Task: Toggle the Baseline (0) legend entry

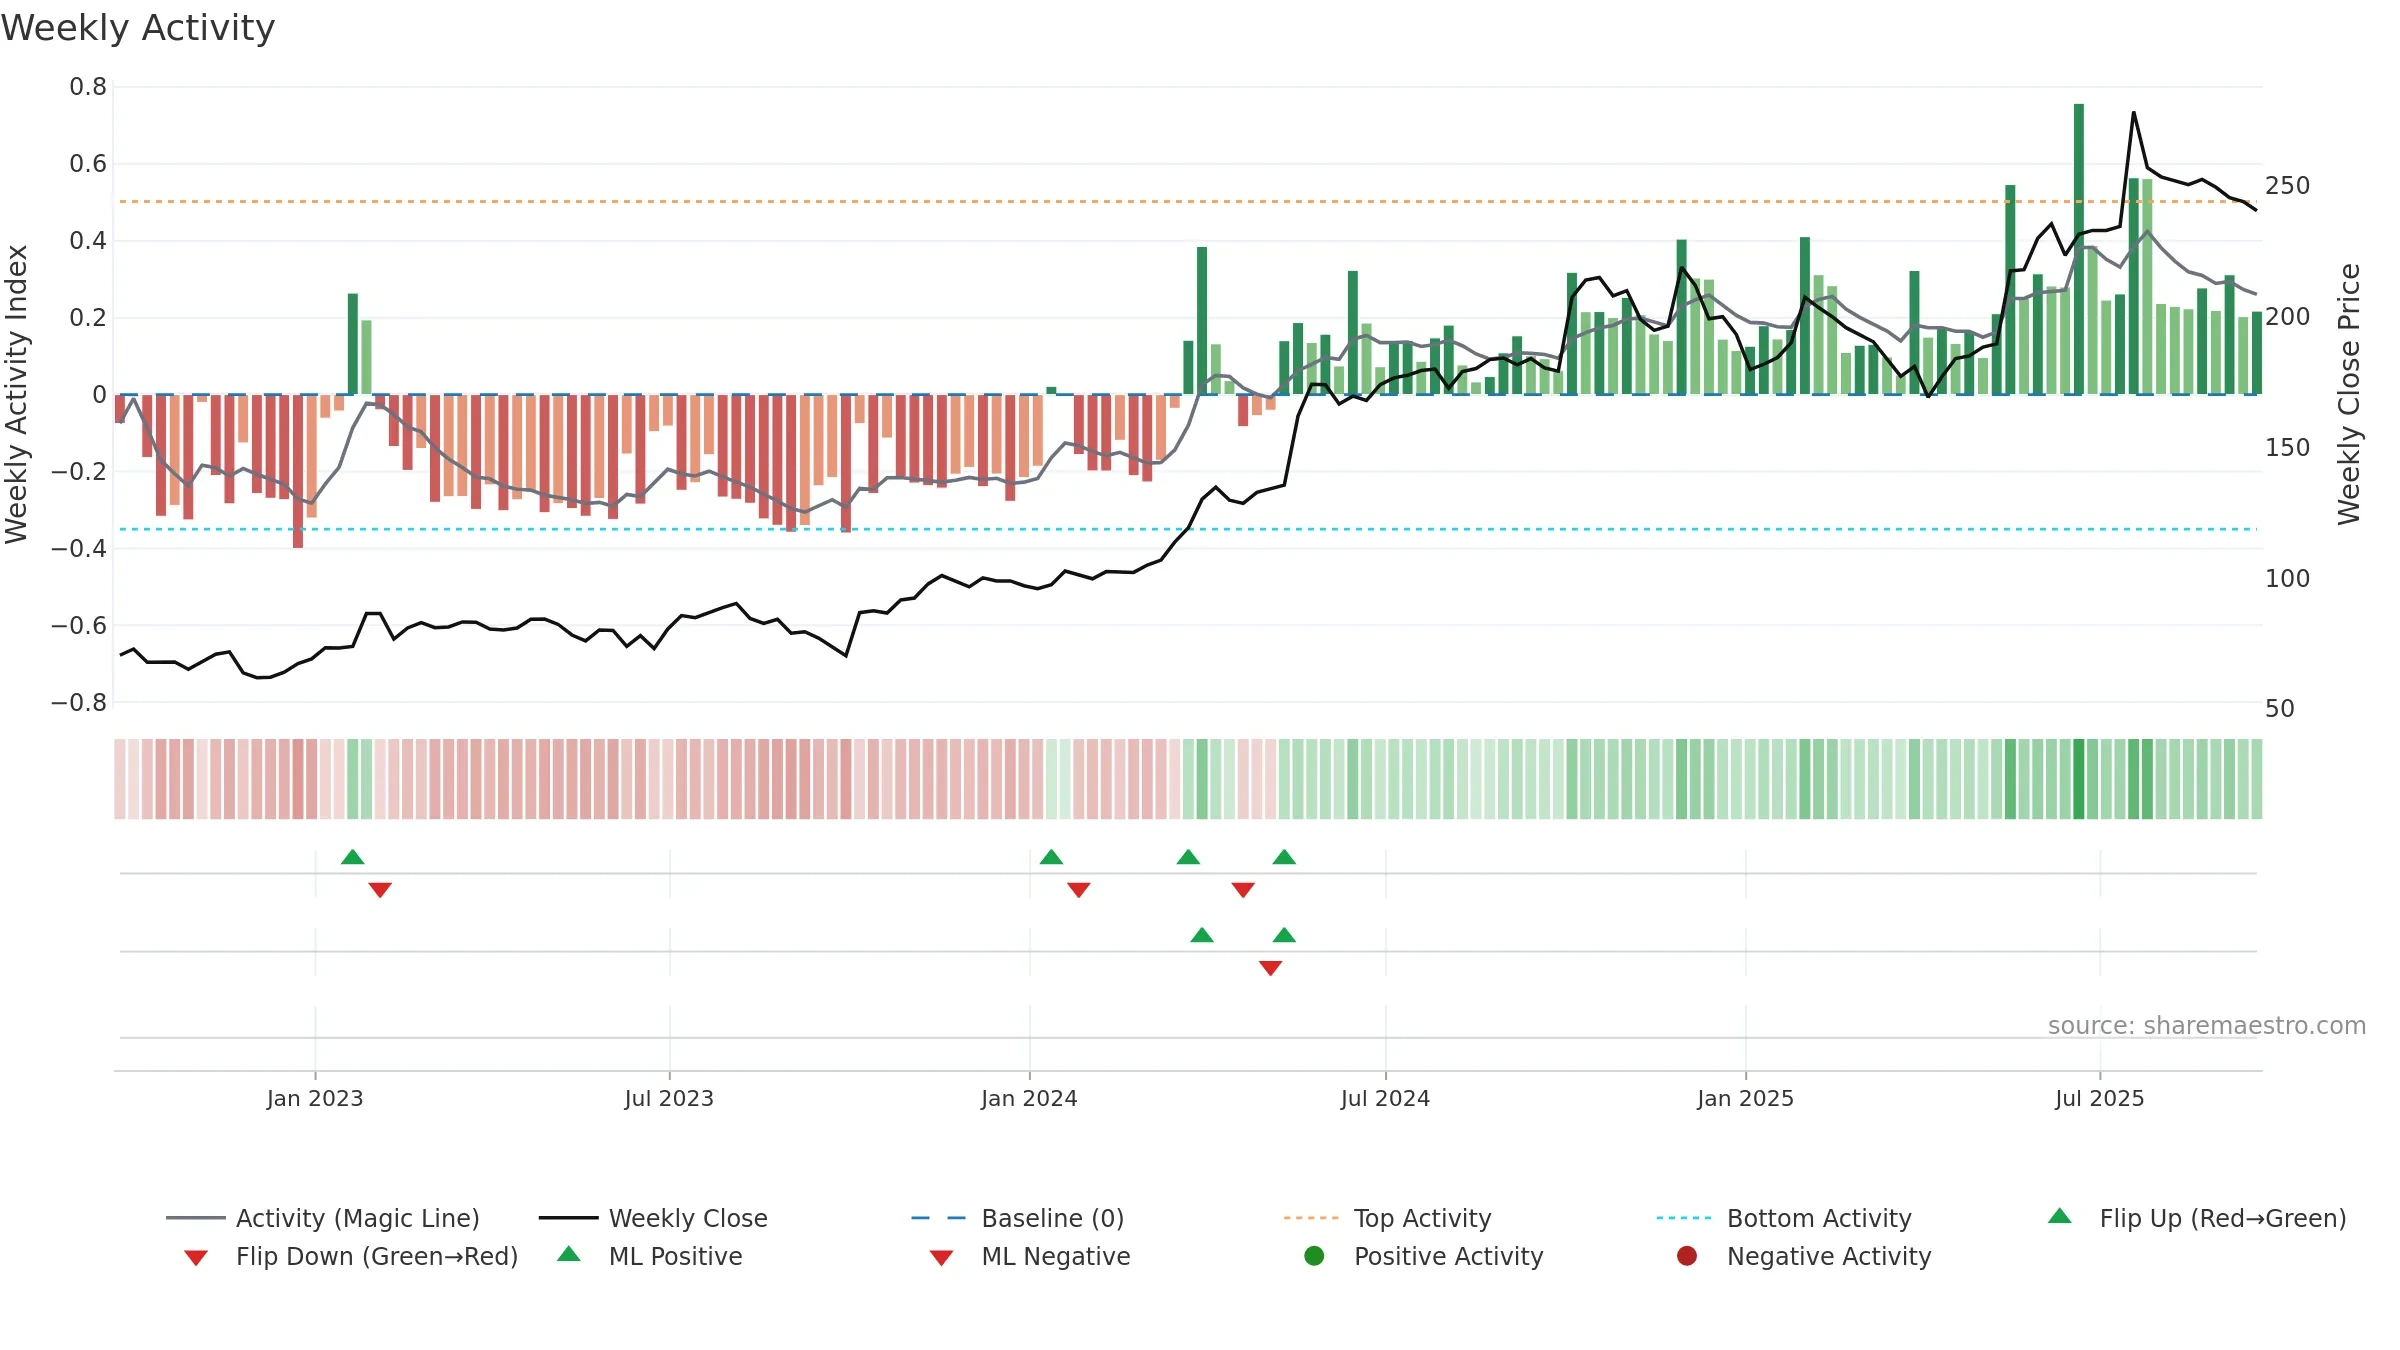Action: 1018,1218
